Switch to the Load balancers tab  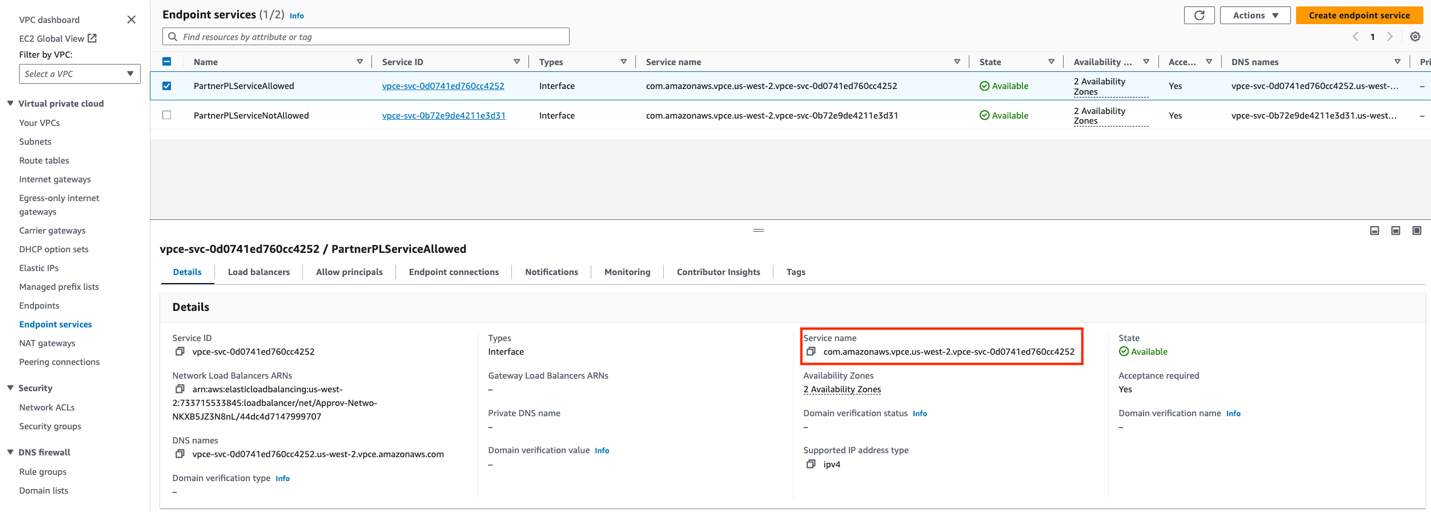pos(259,272)
